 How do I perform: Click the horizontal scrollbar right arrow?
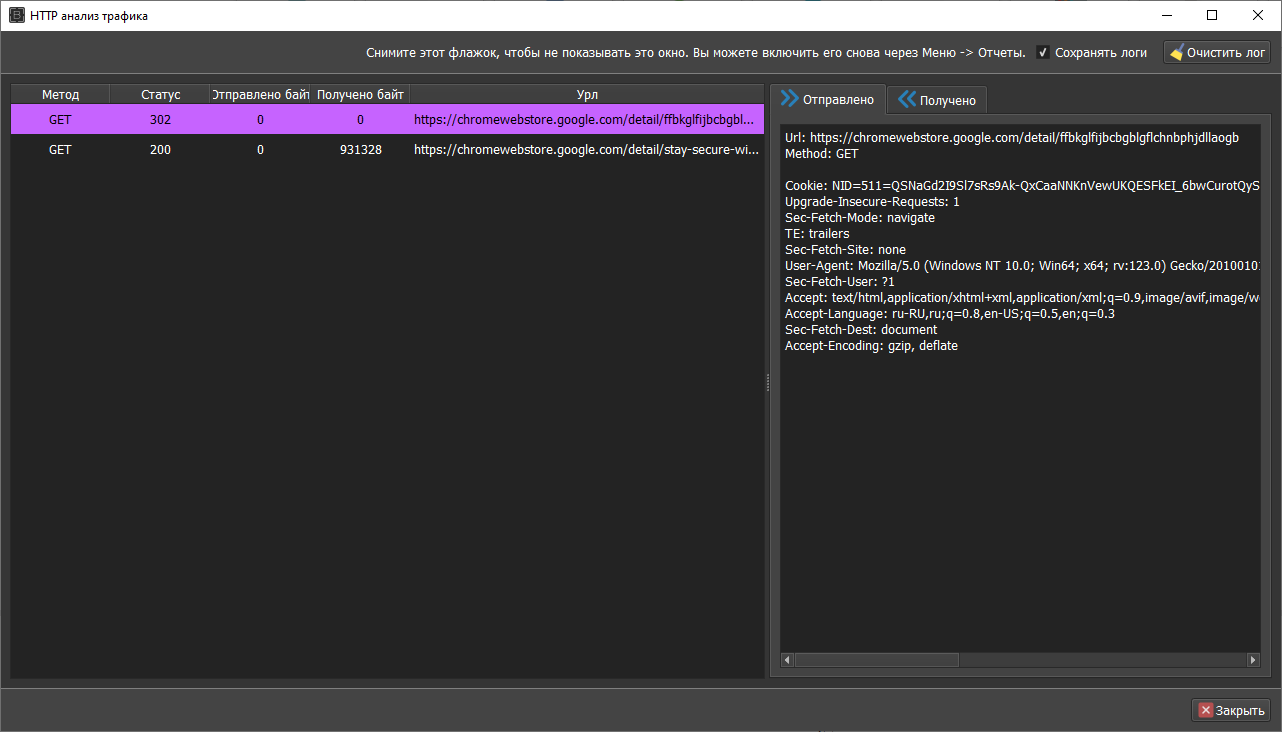point(1253,660)
